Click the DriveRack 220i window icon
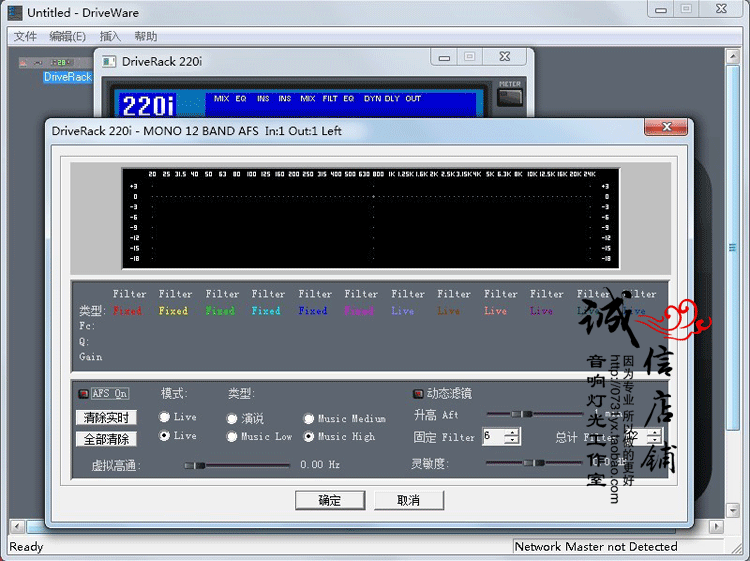 pos(109,62)
